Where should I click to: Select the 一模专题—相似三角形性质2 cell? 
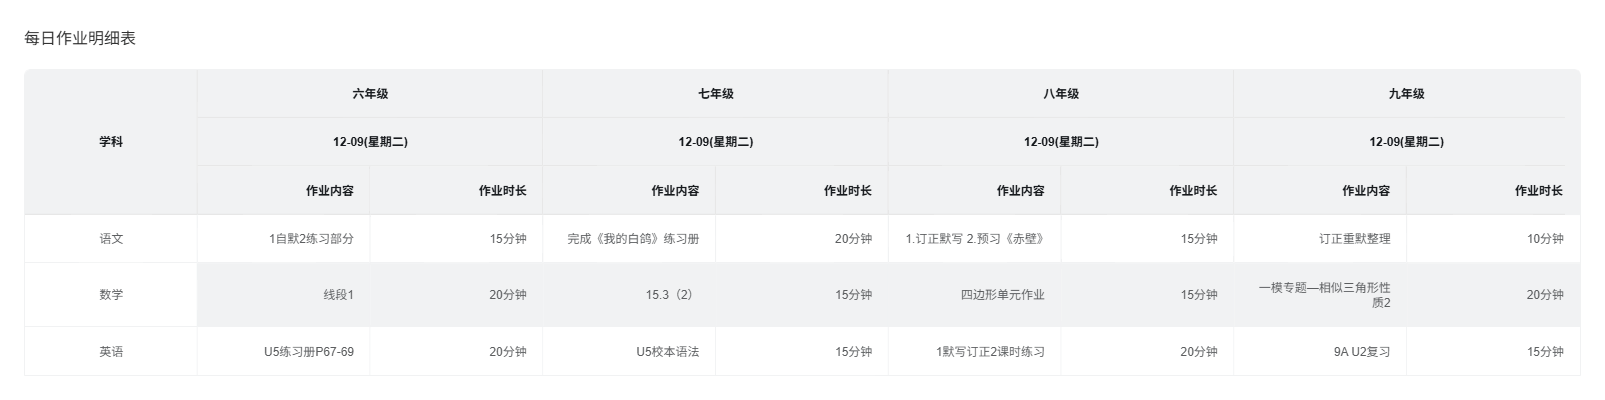[1324, 295]
